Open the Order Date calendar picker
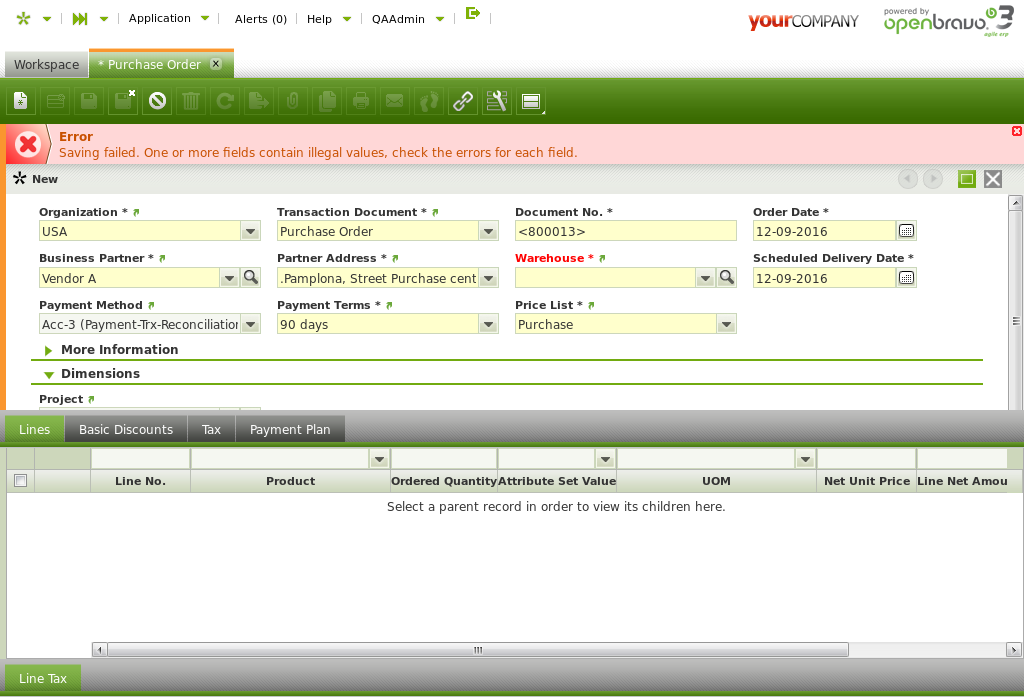This screenshot has width=1024, height=697. coord(906,231)
